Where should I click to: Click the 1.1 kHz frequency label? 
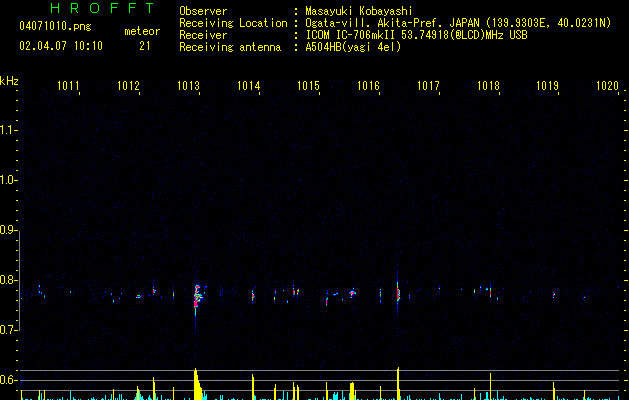pyautogui.click(x=8, y=130)
